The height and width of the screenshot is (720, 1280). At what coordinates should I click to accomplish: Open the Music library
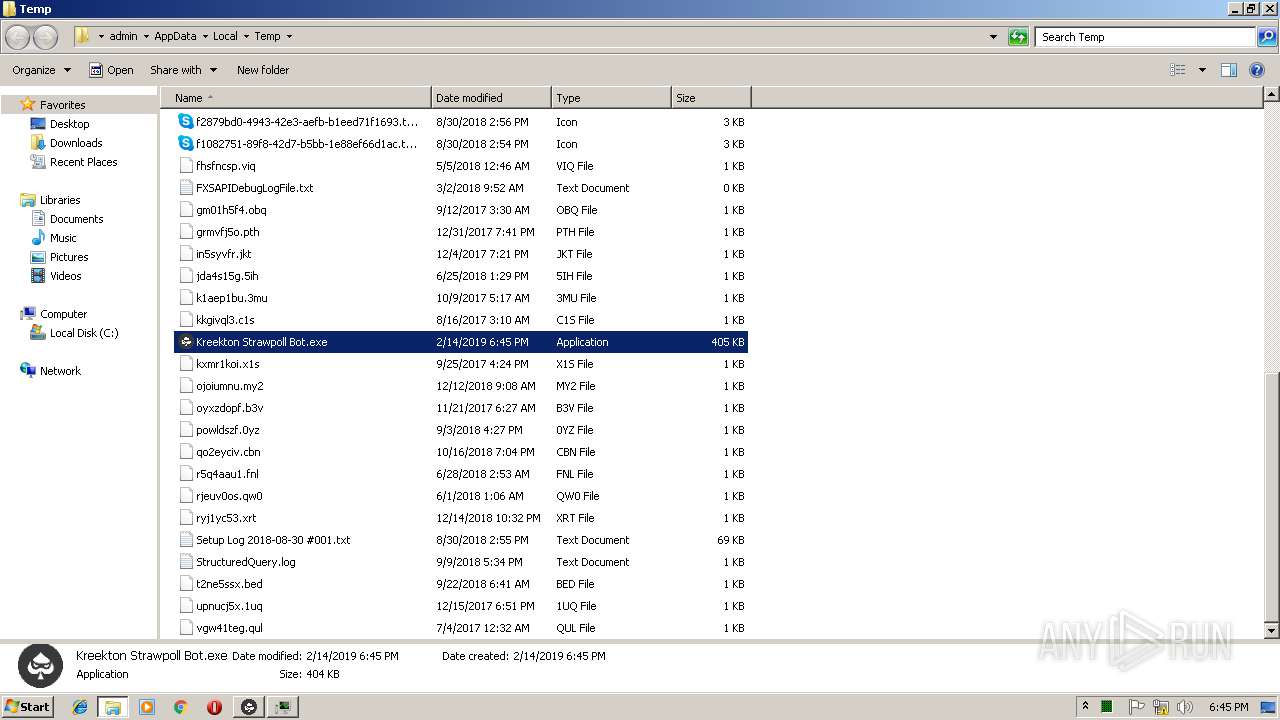click(x=63, y=238)
